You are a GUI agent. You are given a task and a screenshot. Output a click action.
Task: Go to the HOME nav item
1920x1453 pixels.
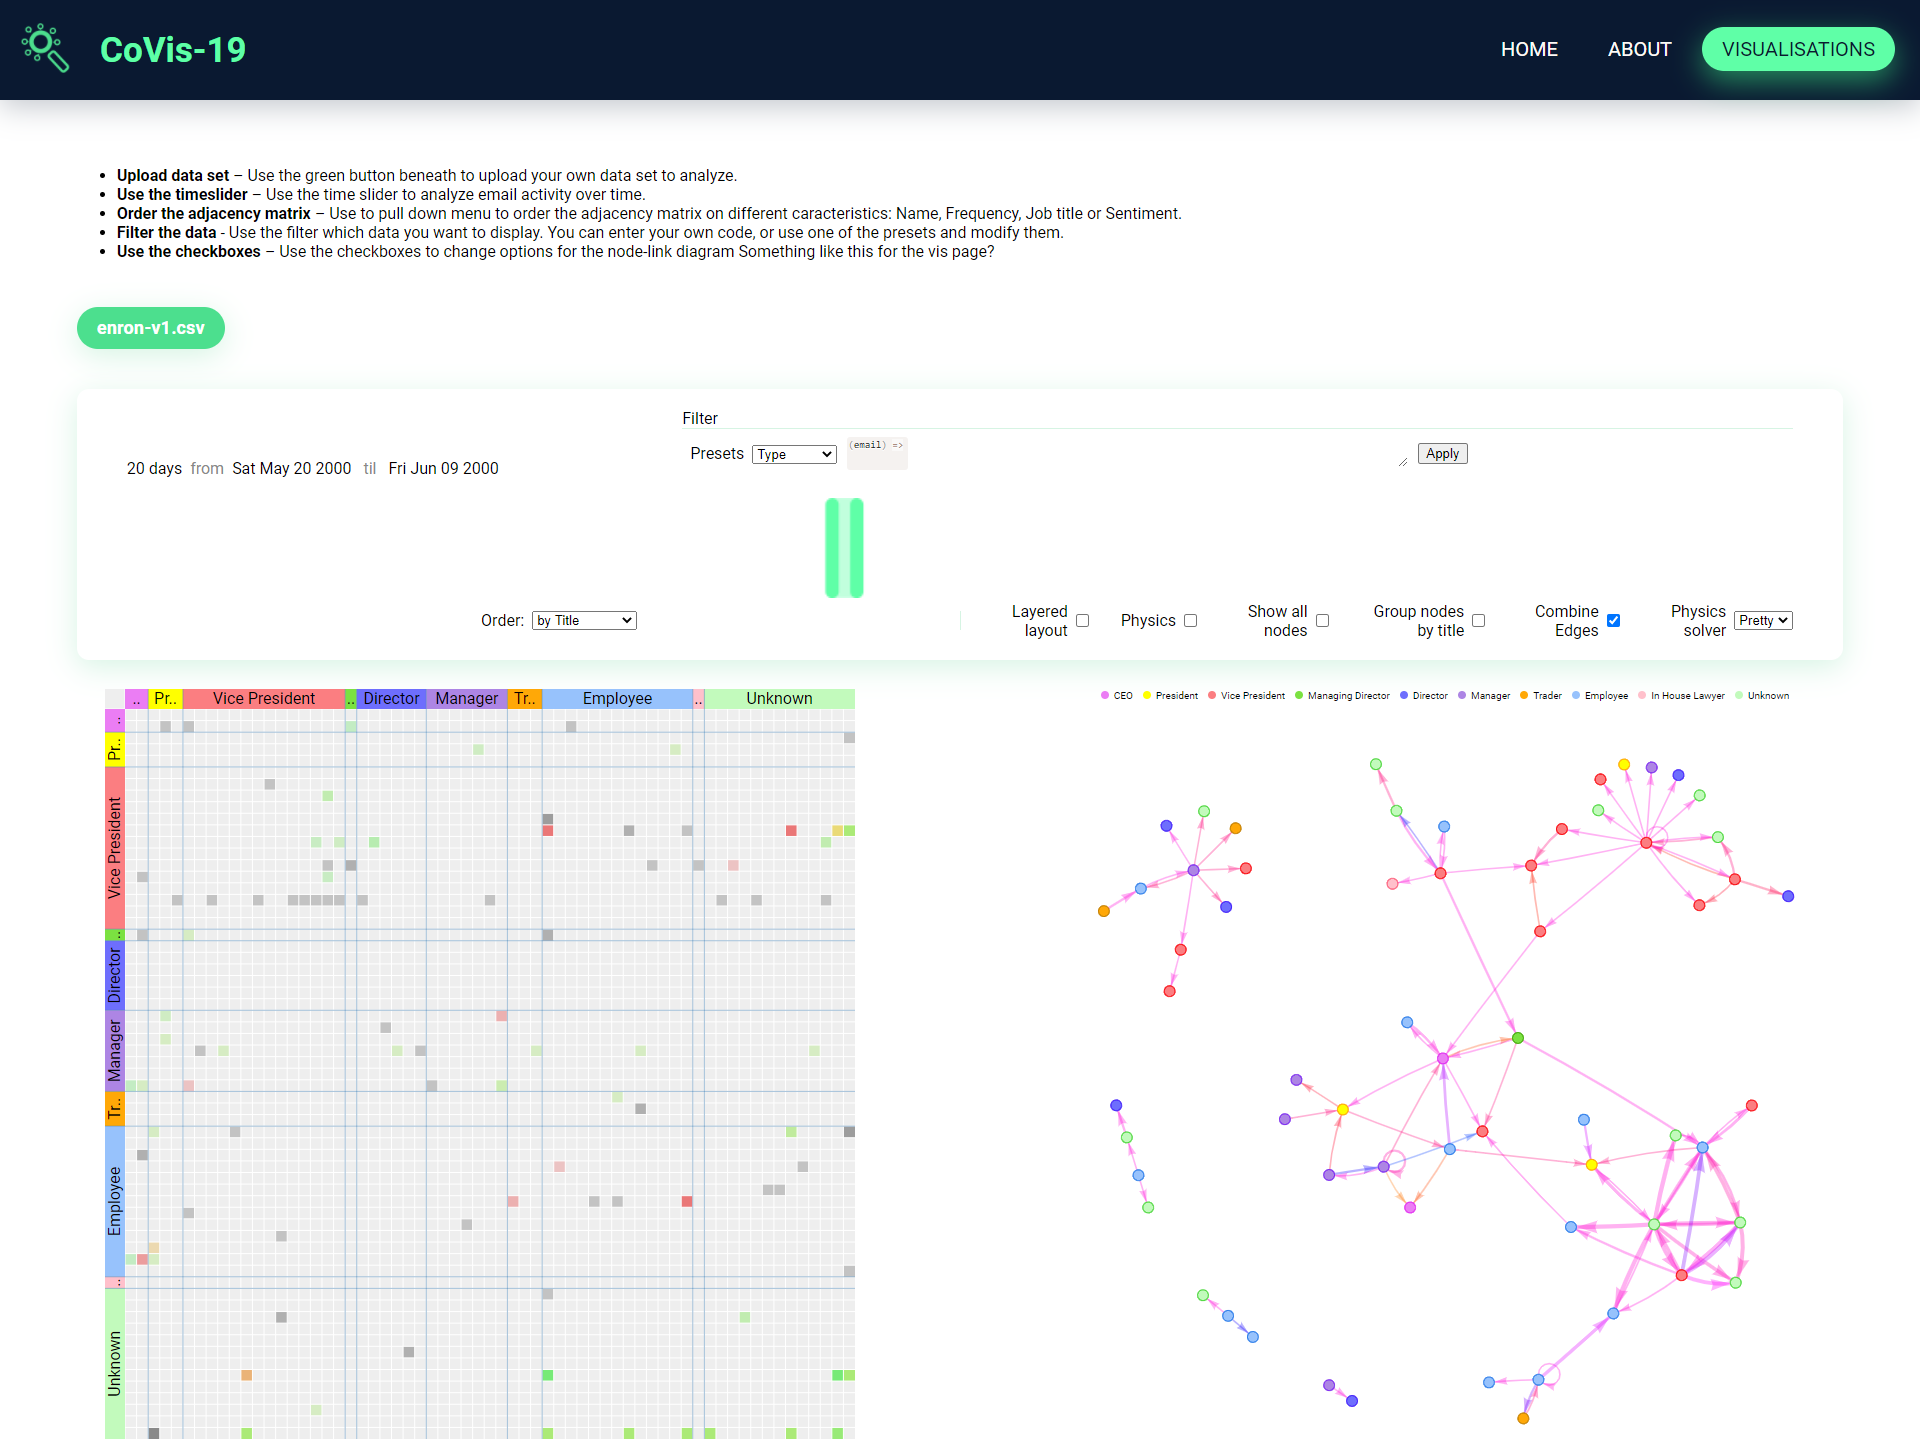[1528, 49]
